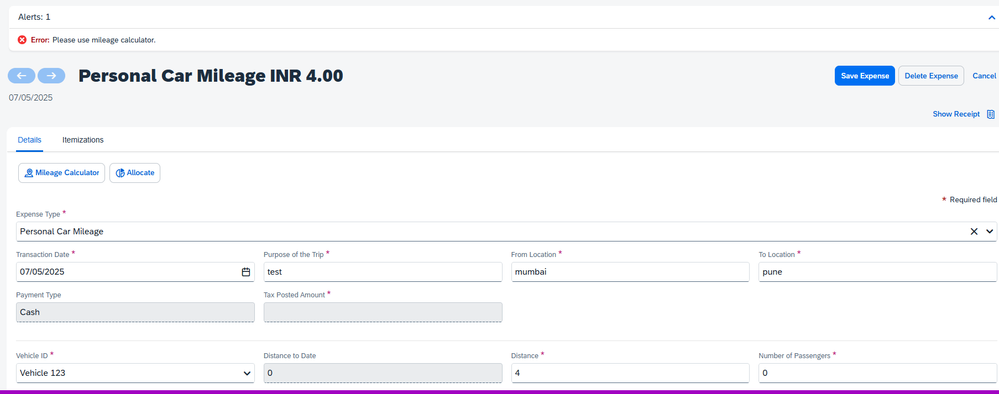Click the Number of Passengers field
Screen dimensions: 999x394
(x=878, y=373)
